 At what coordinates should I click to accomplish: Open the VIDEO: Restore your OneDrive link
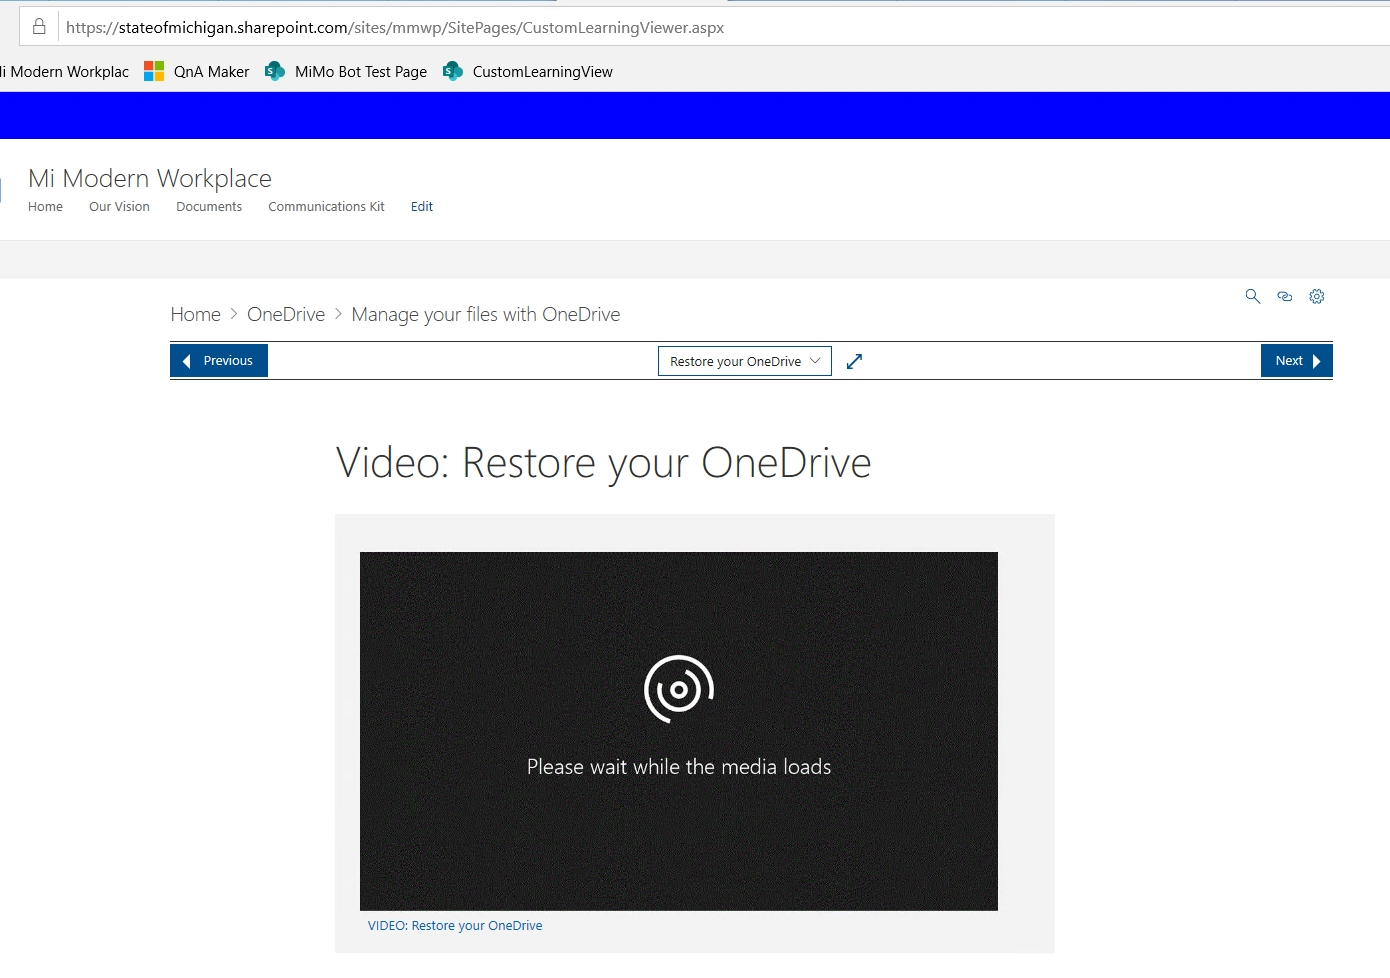point(454,925)
